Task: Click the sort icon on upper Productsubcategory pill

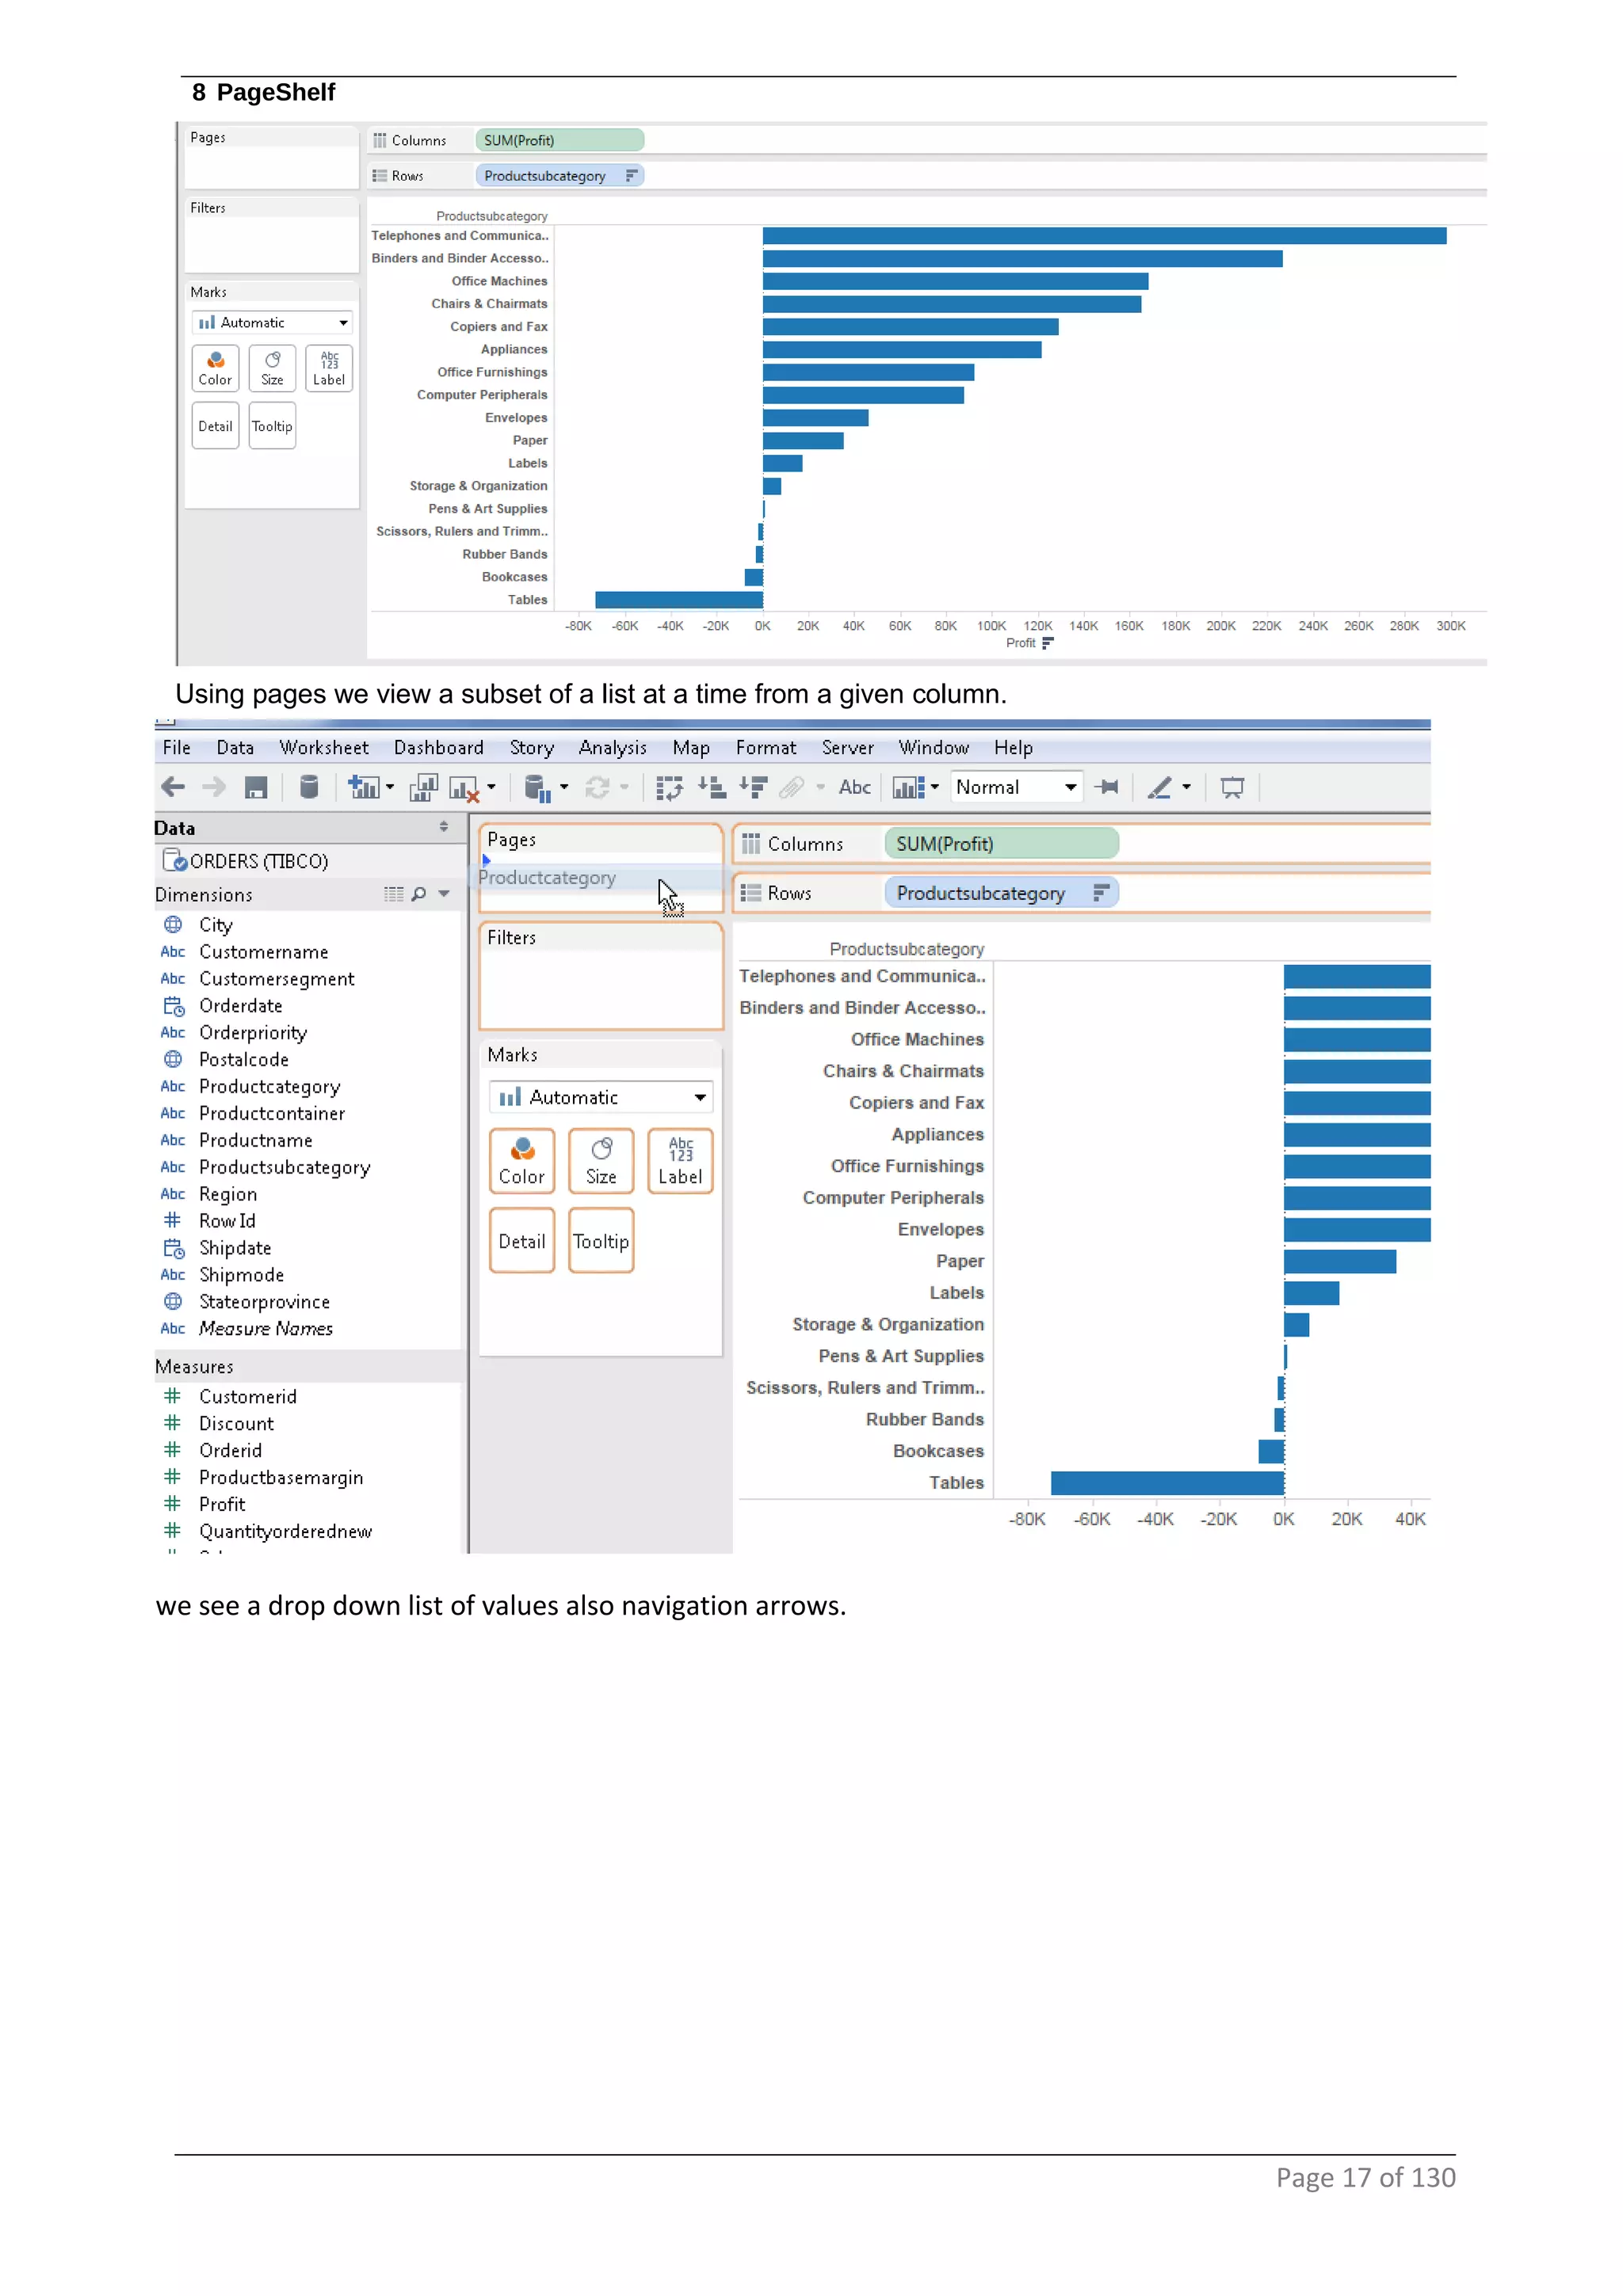Action: pos(631,176)
